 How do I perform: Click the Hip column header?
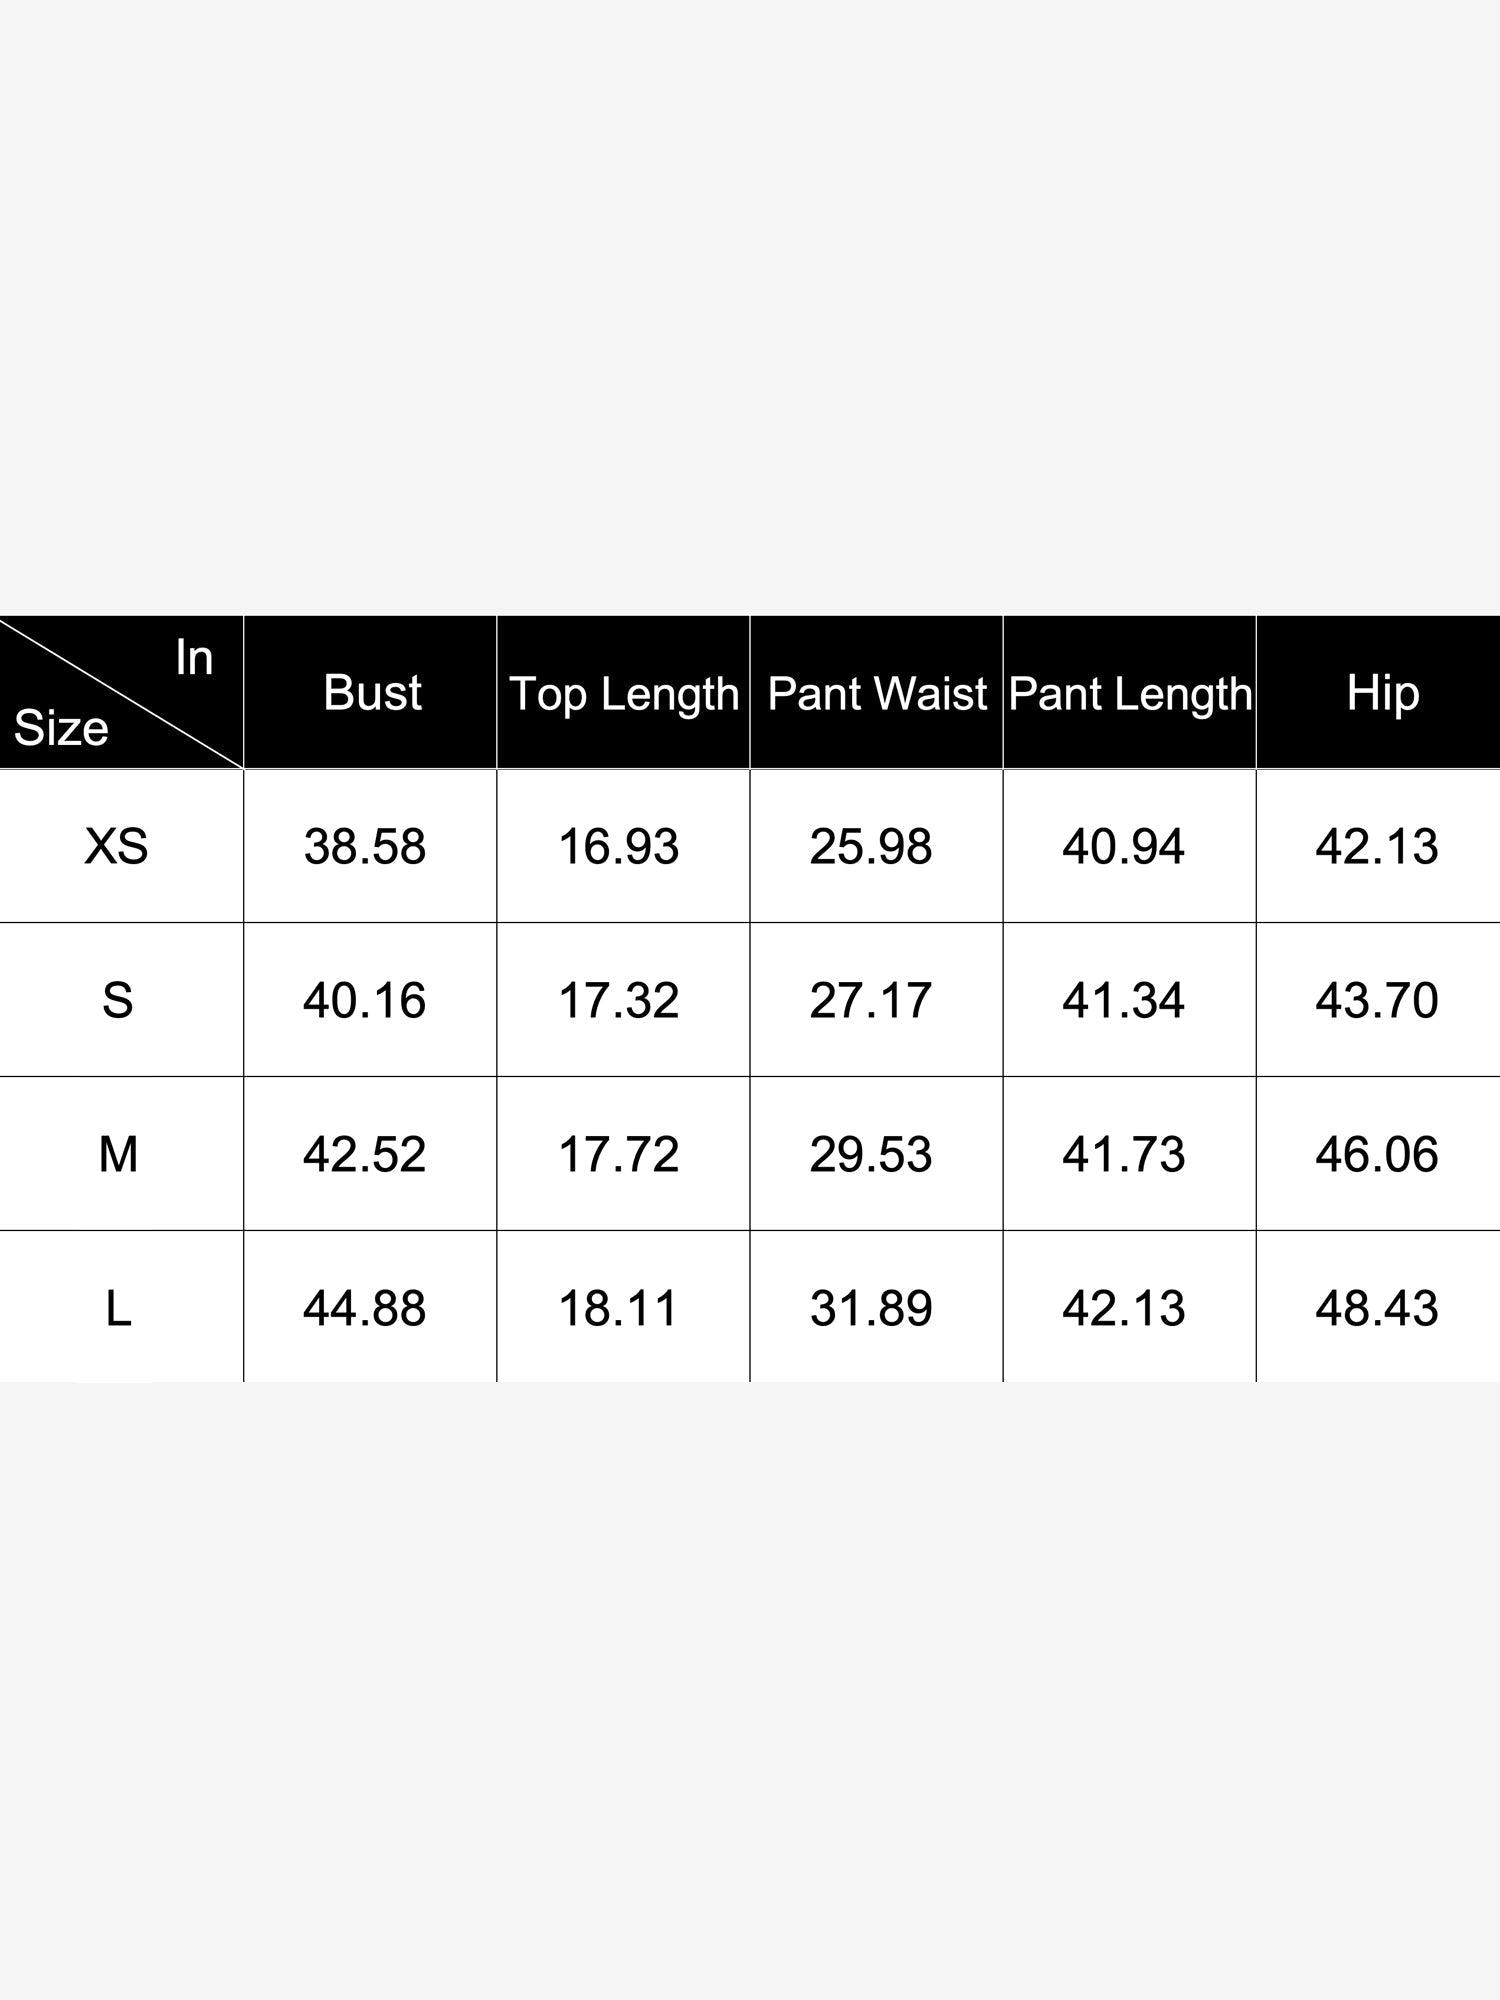coord(1382,694)
